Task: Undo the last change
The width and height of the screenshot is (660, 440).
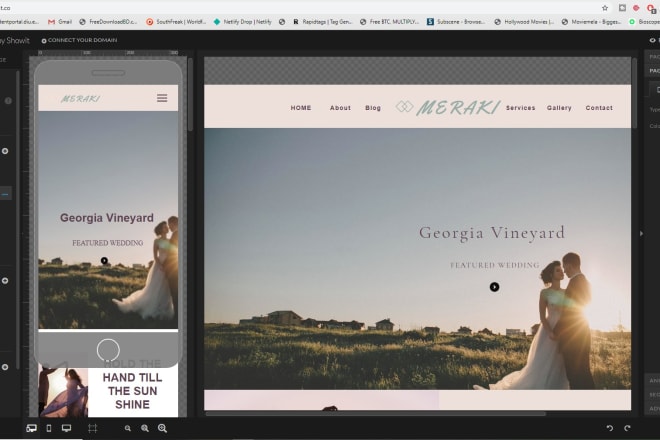Action: point(610,428)
